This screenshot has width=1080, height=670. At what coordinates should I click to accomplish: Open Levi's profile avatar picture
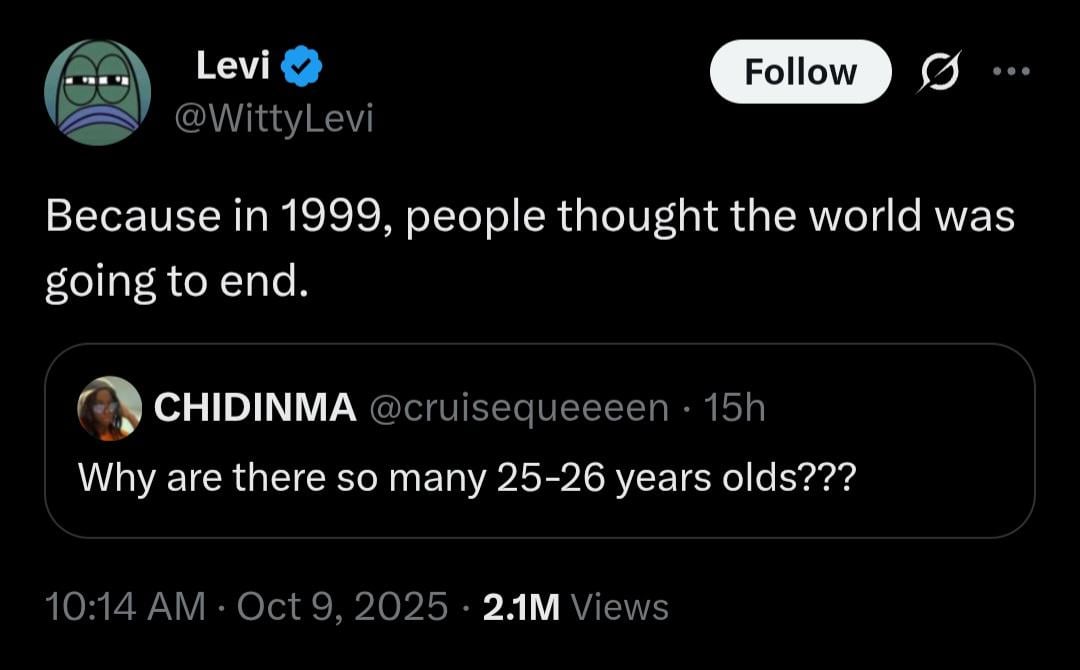[x=97, y=93]
